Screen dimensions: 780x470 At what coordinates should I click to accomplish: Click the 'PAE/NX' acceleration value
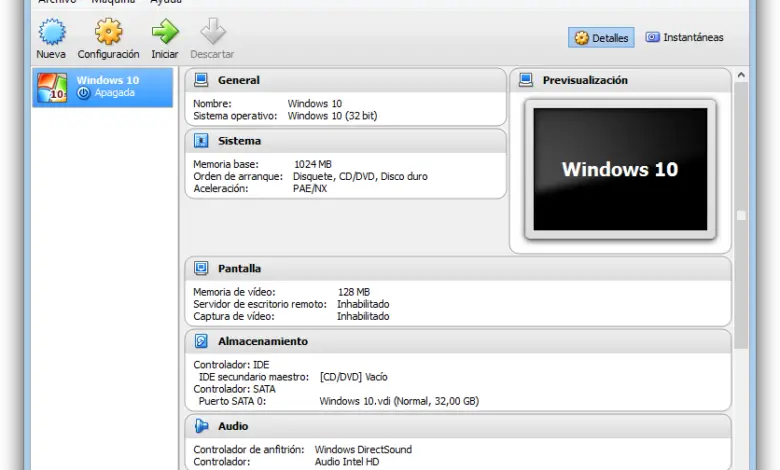(310, 188)
